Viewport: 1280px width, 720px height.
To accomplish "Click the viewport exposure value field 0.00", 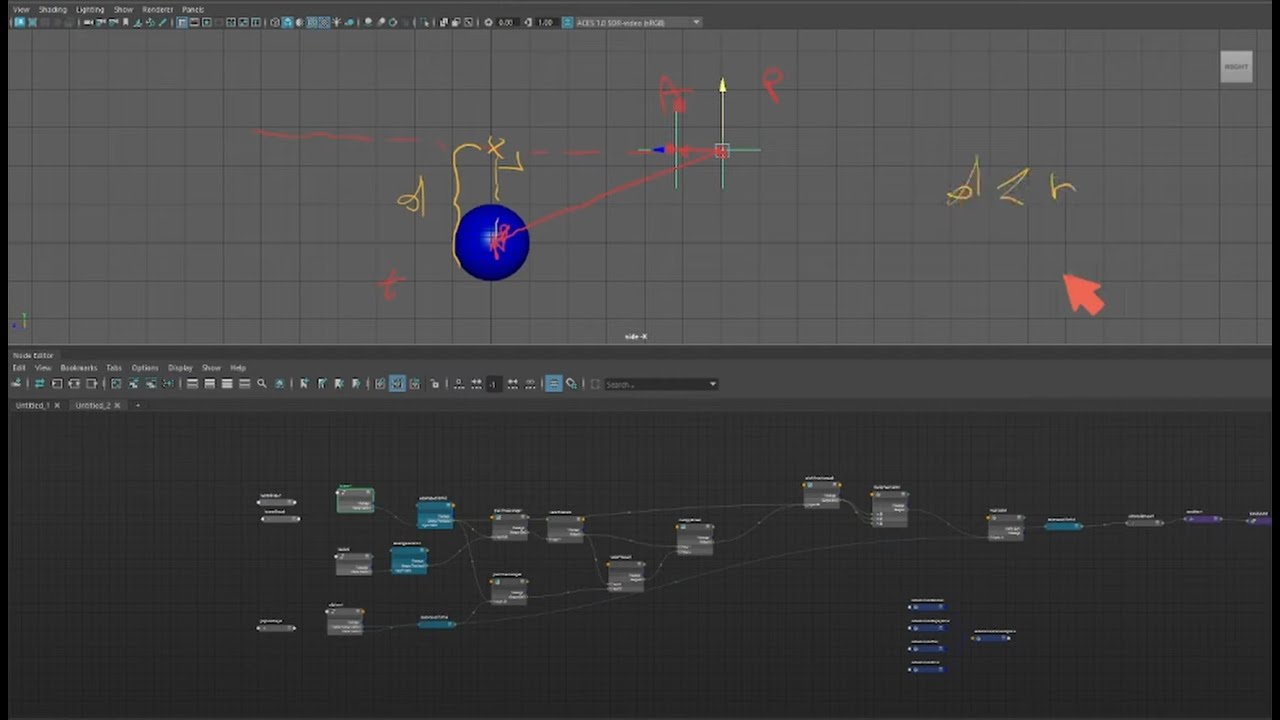I will click(x=506, y=22).
